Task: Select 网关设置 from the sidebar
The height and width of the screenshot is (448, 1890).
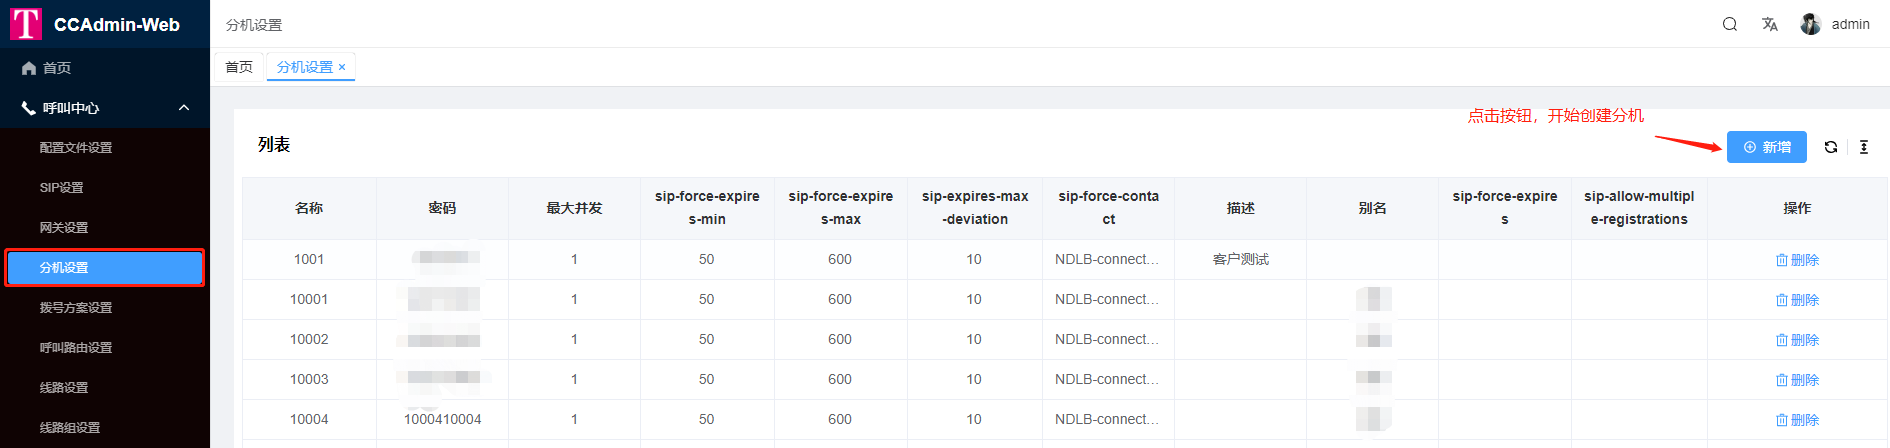Action: (64, 228)
